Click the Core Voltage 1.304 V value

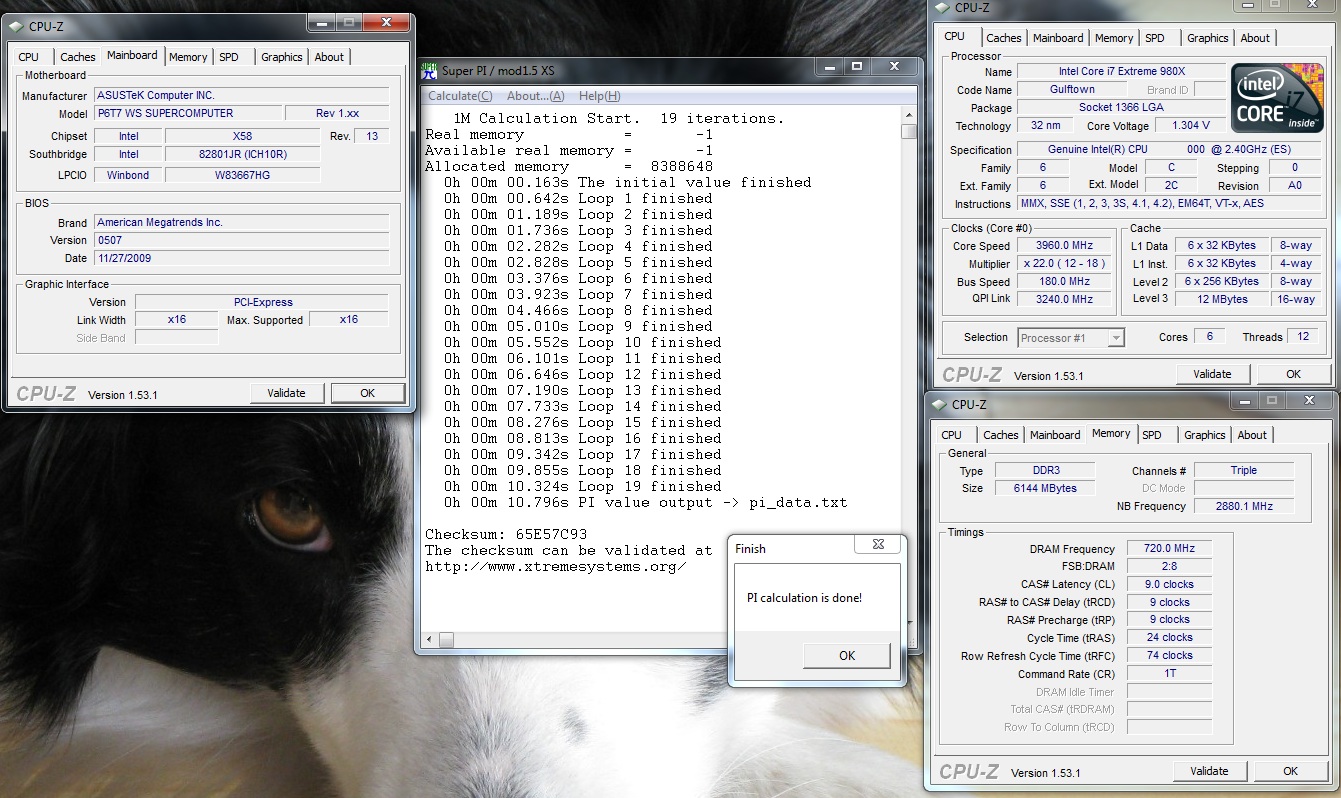(1190, 125)
